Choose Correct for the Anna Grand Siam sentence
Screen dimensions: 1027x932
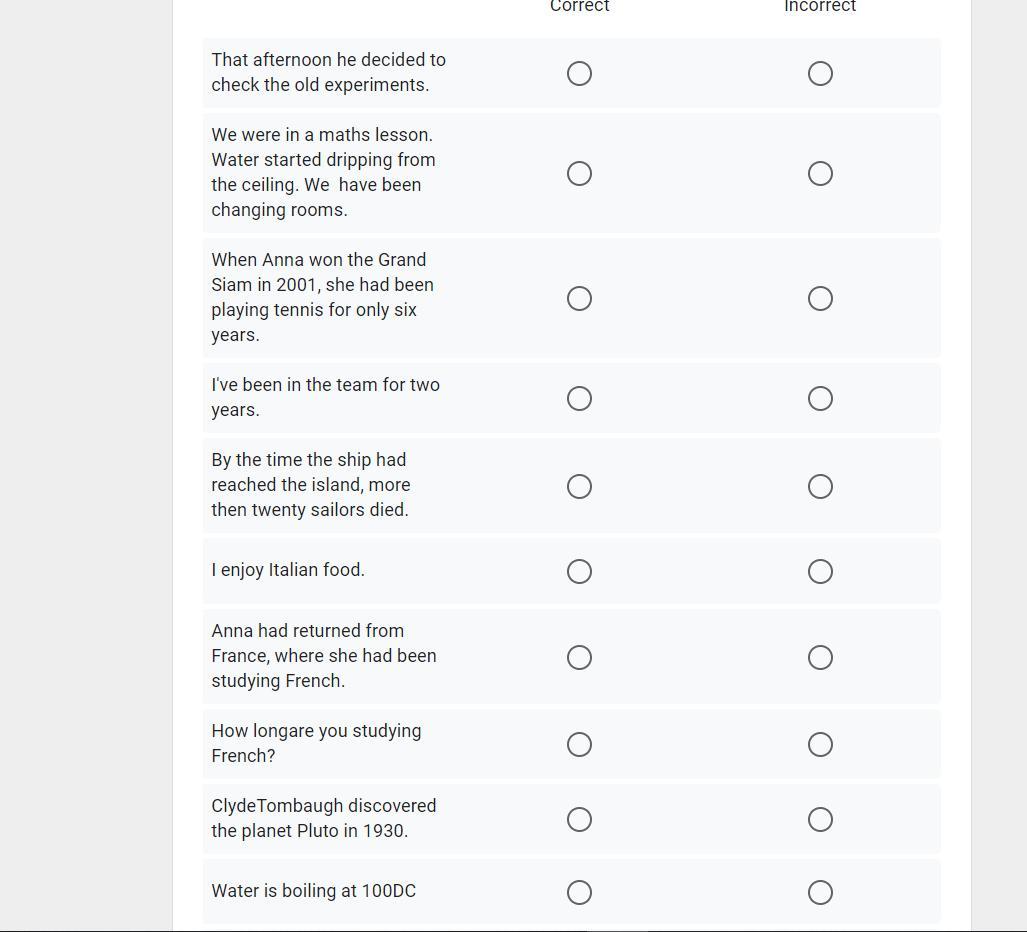[579, 299]
